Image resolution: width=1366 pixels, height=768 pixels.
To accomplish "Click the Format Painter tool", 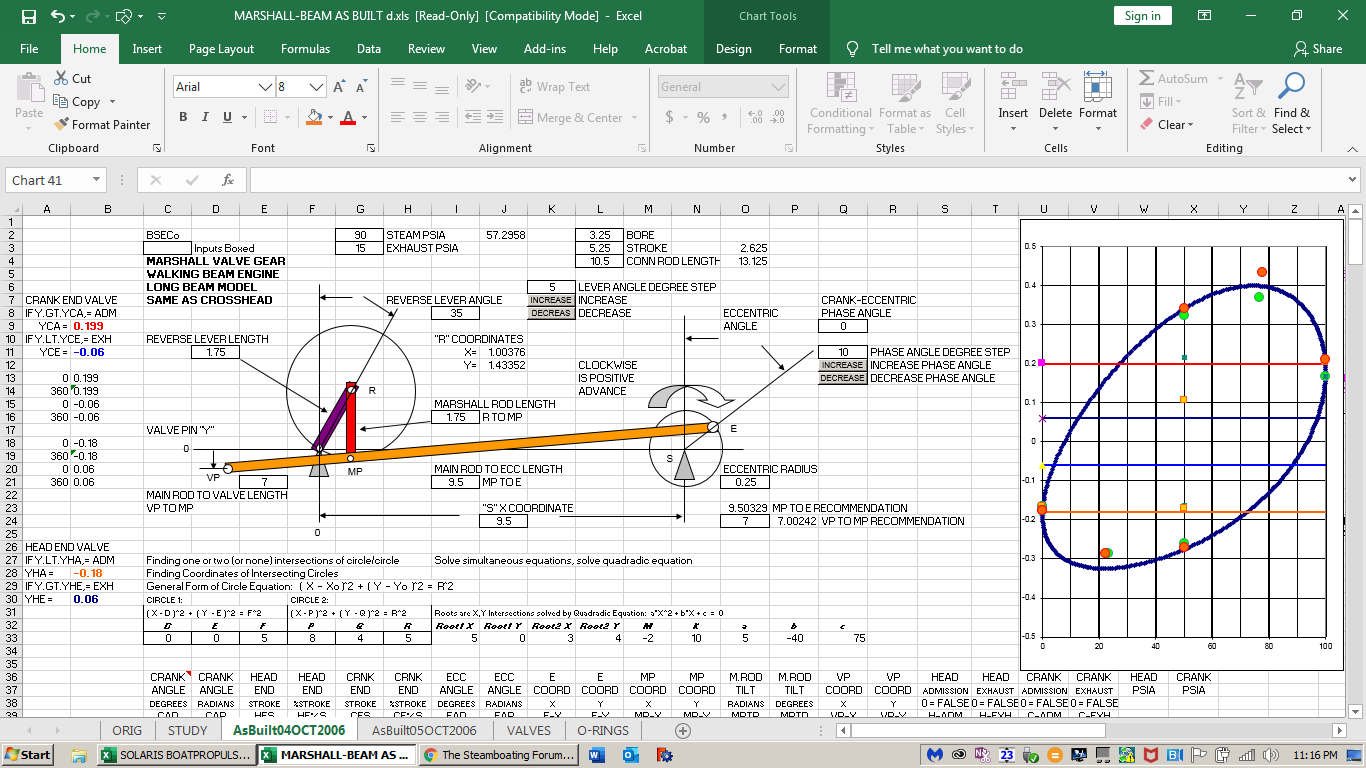I will [x=101, y=125].
